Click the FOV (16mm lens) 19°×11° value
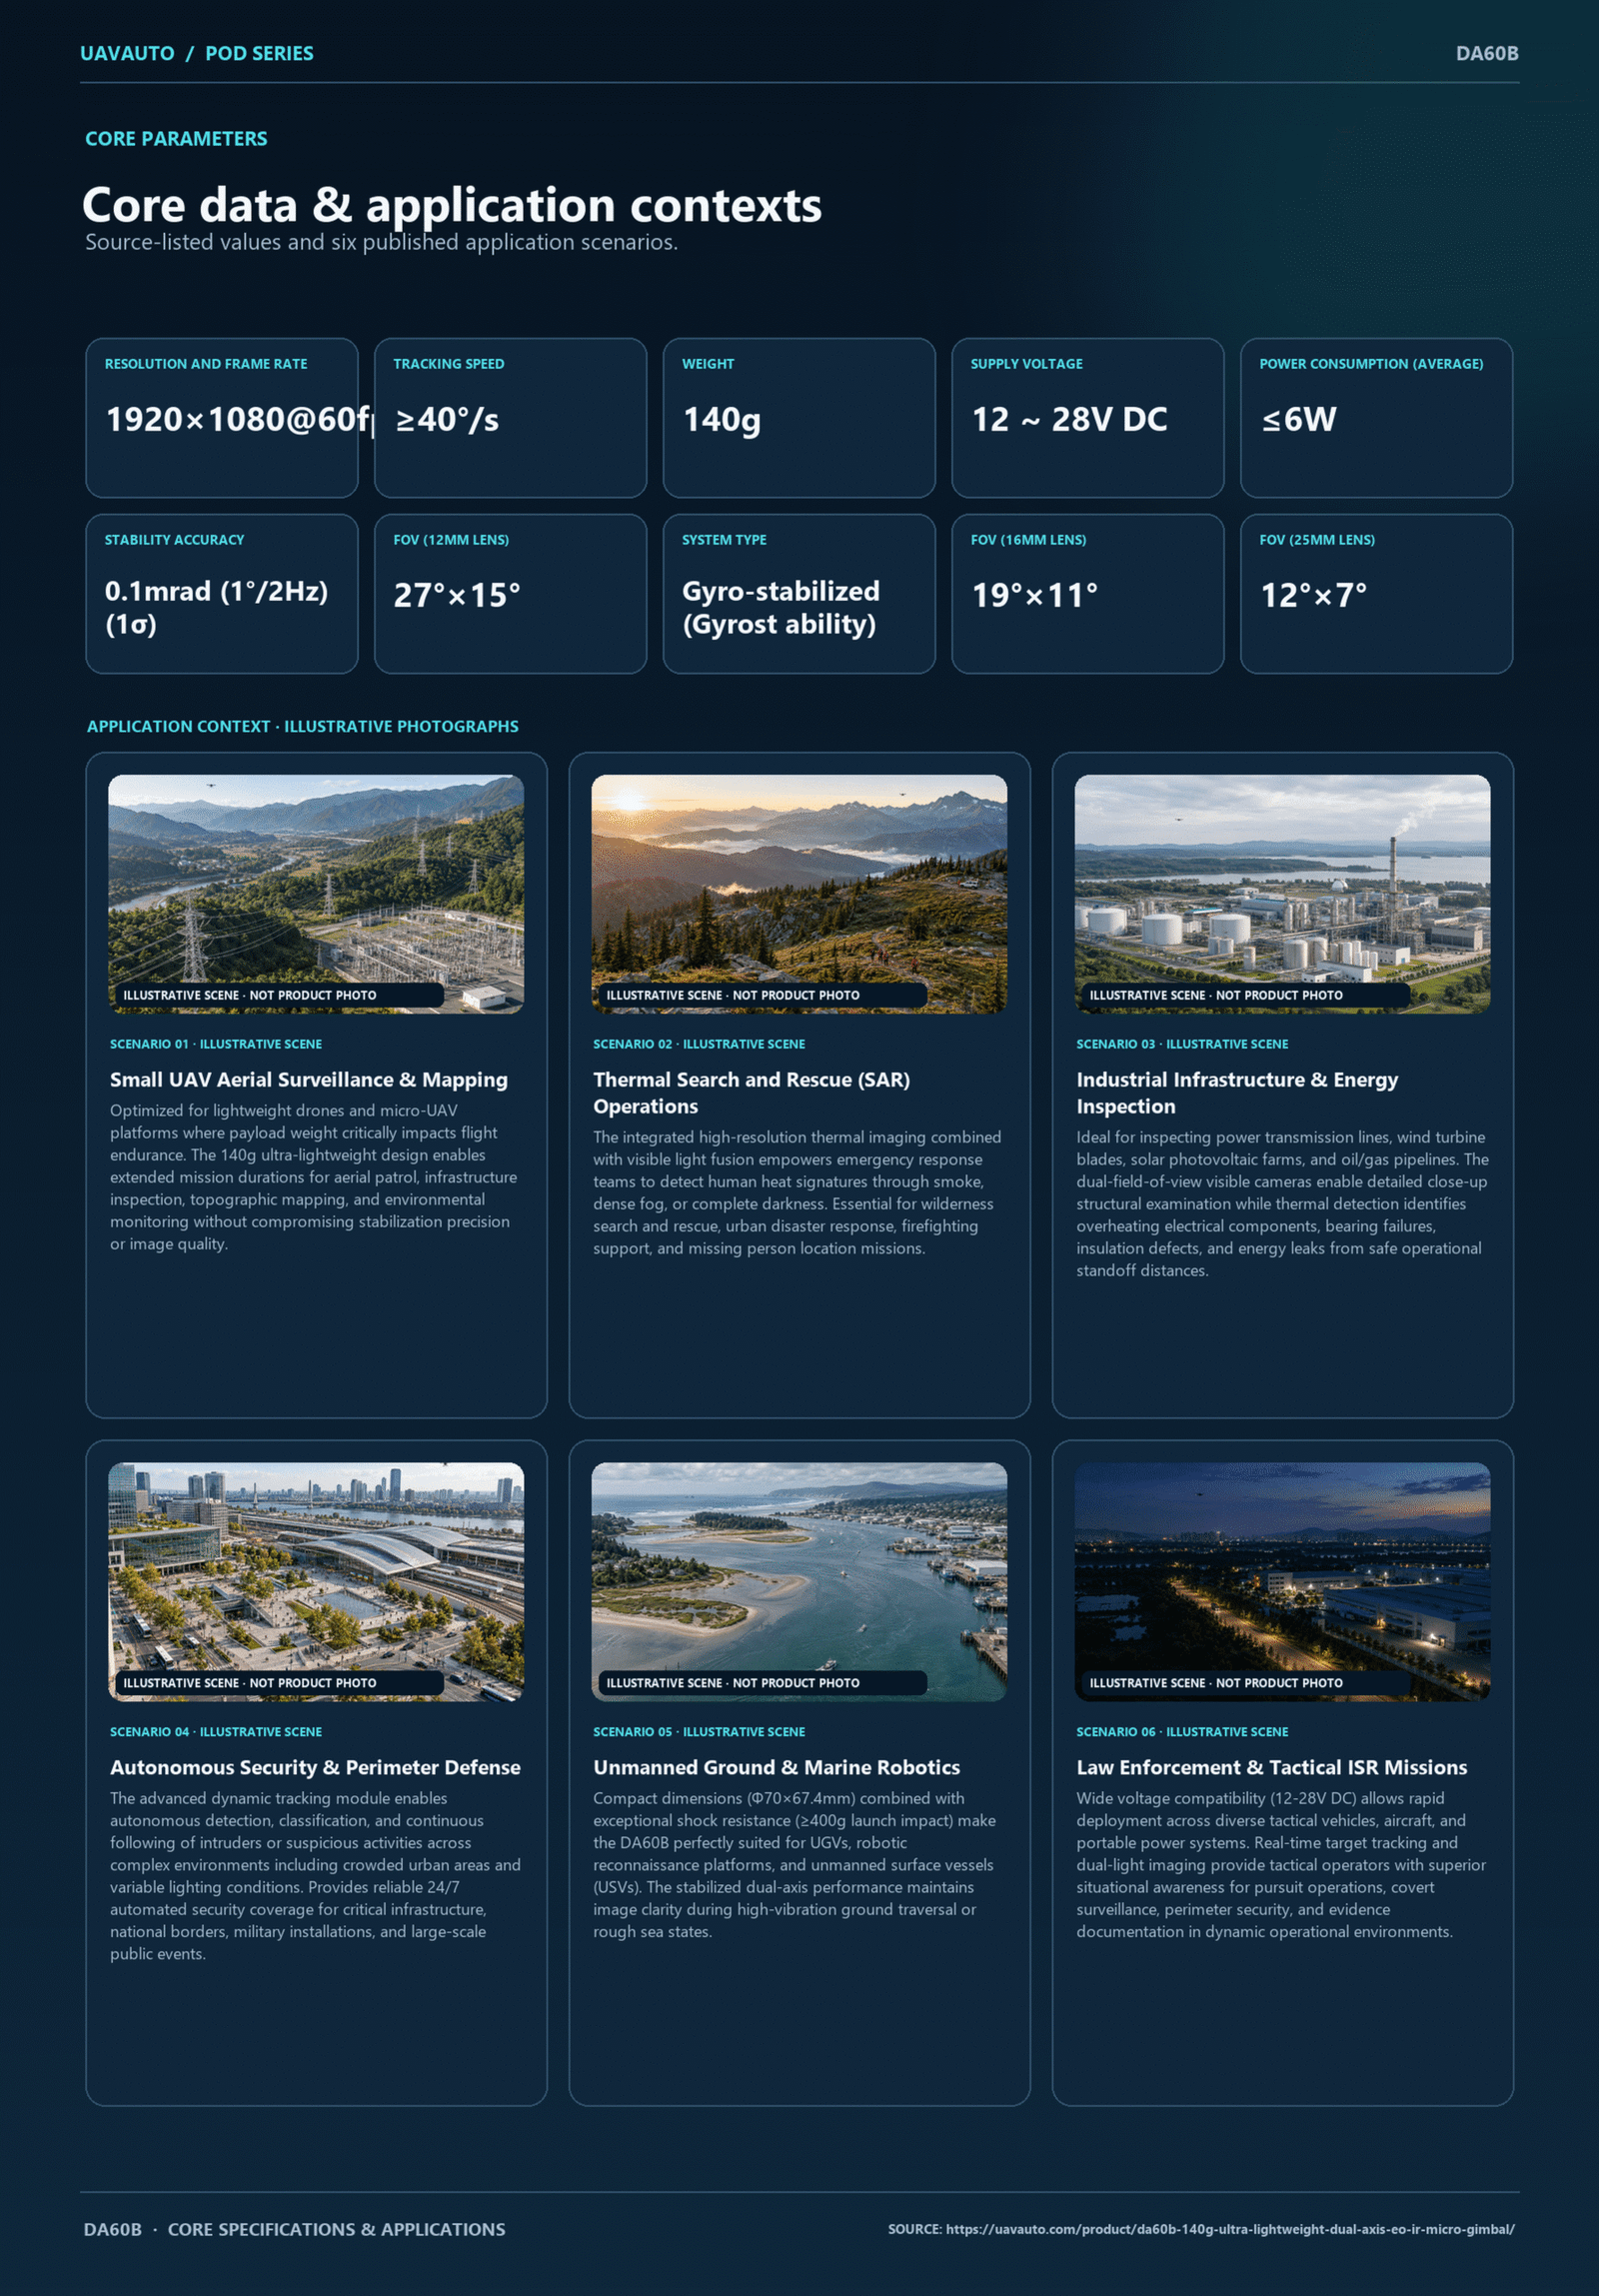 (1034, 595)
